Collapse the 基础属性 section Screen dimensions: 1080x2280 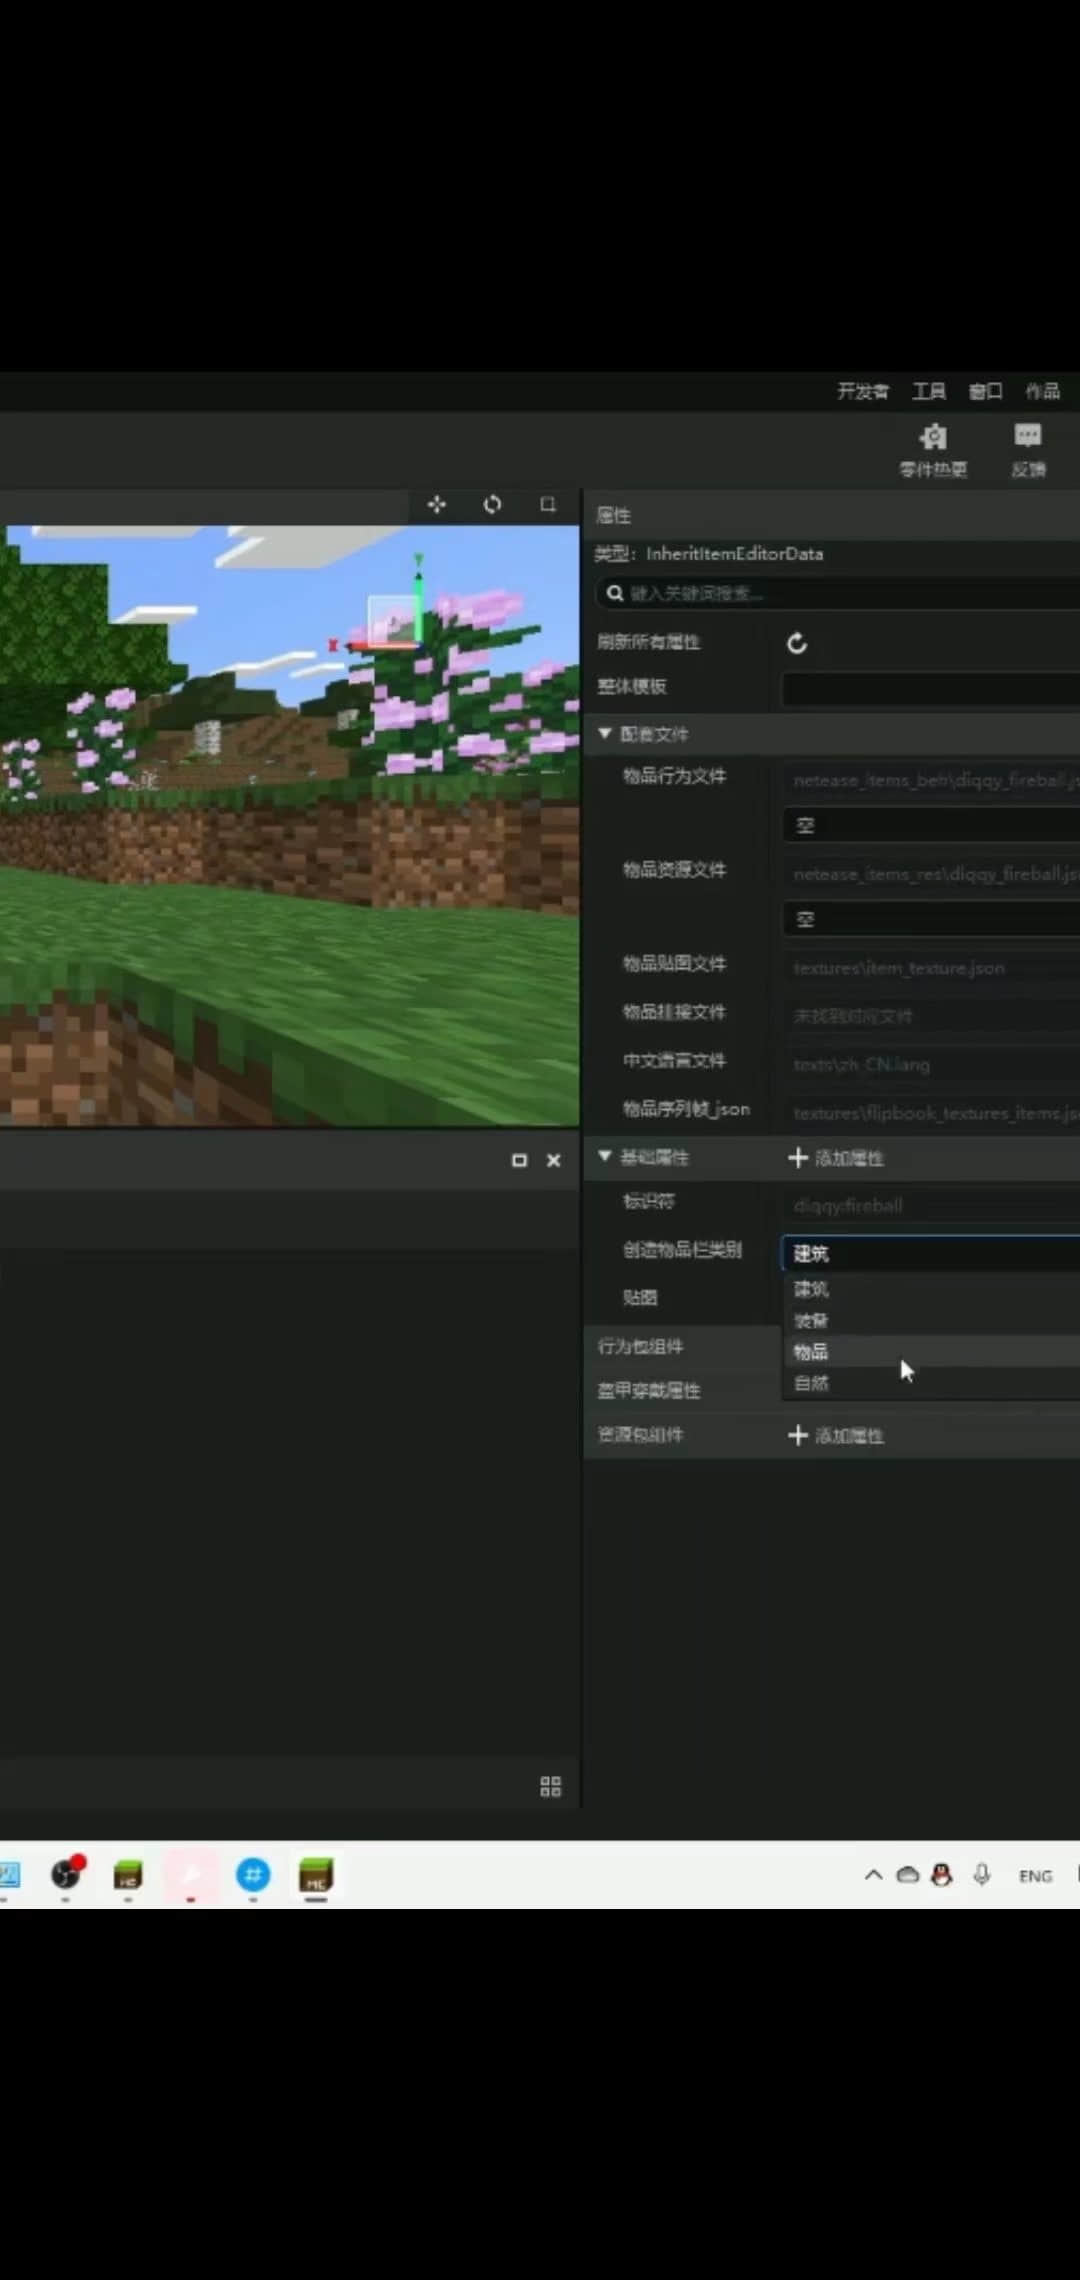click(605, 1157)
